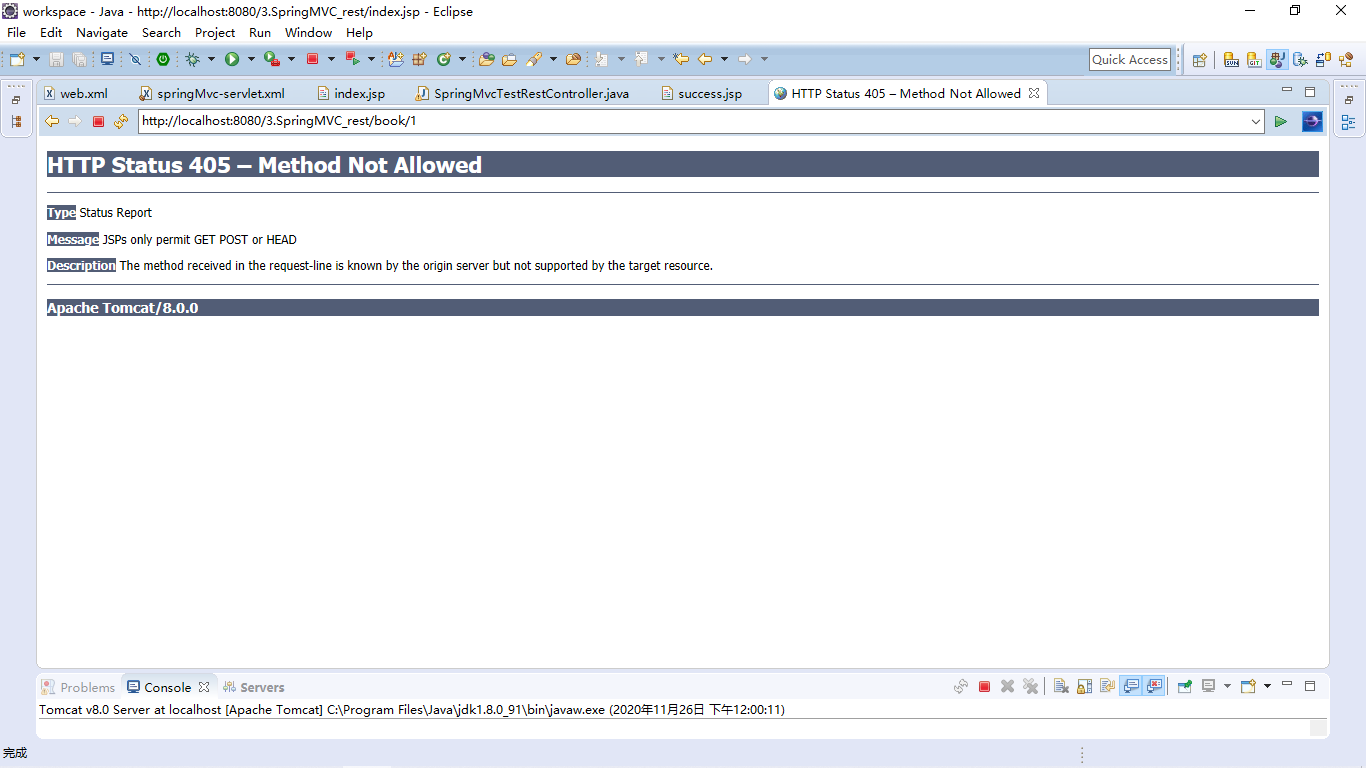Open the Problems view tab
1366x768 pixels.
coord(79,687)
